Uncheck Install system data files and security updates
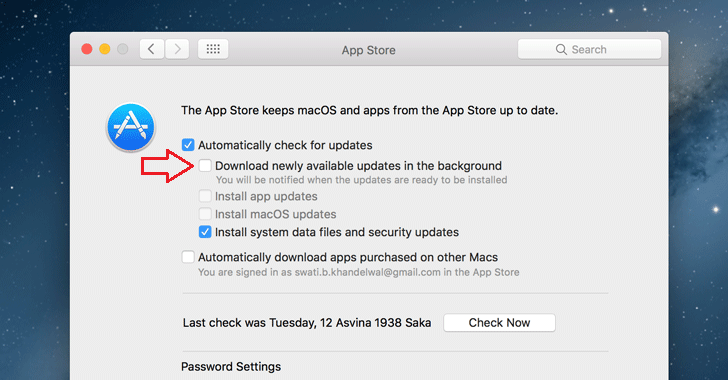 (x=205, y=232)
